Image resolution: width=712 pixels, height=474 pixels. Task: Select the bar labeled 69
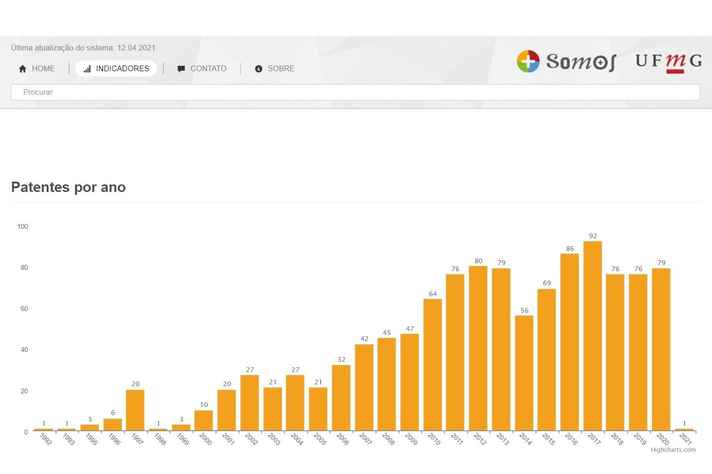[547, 360]
